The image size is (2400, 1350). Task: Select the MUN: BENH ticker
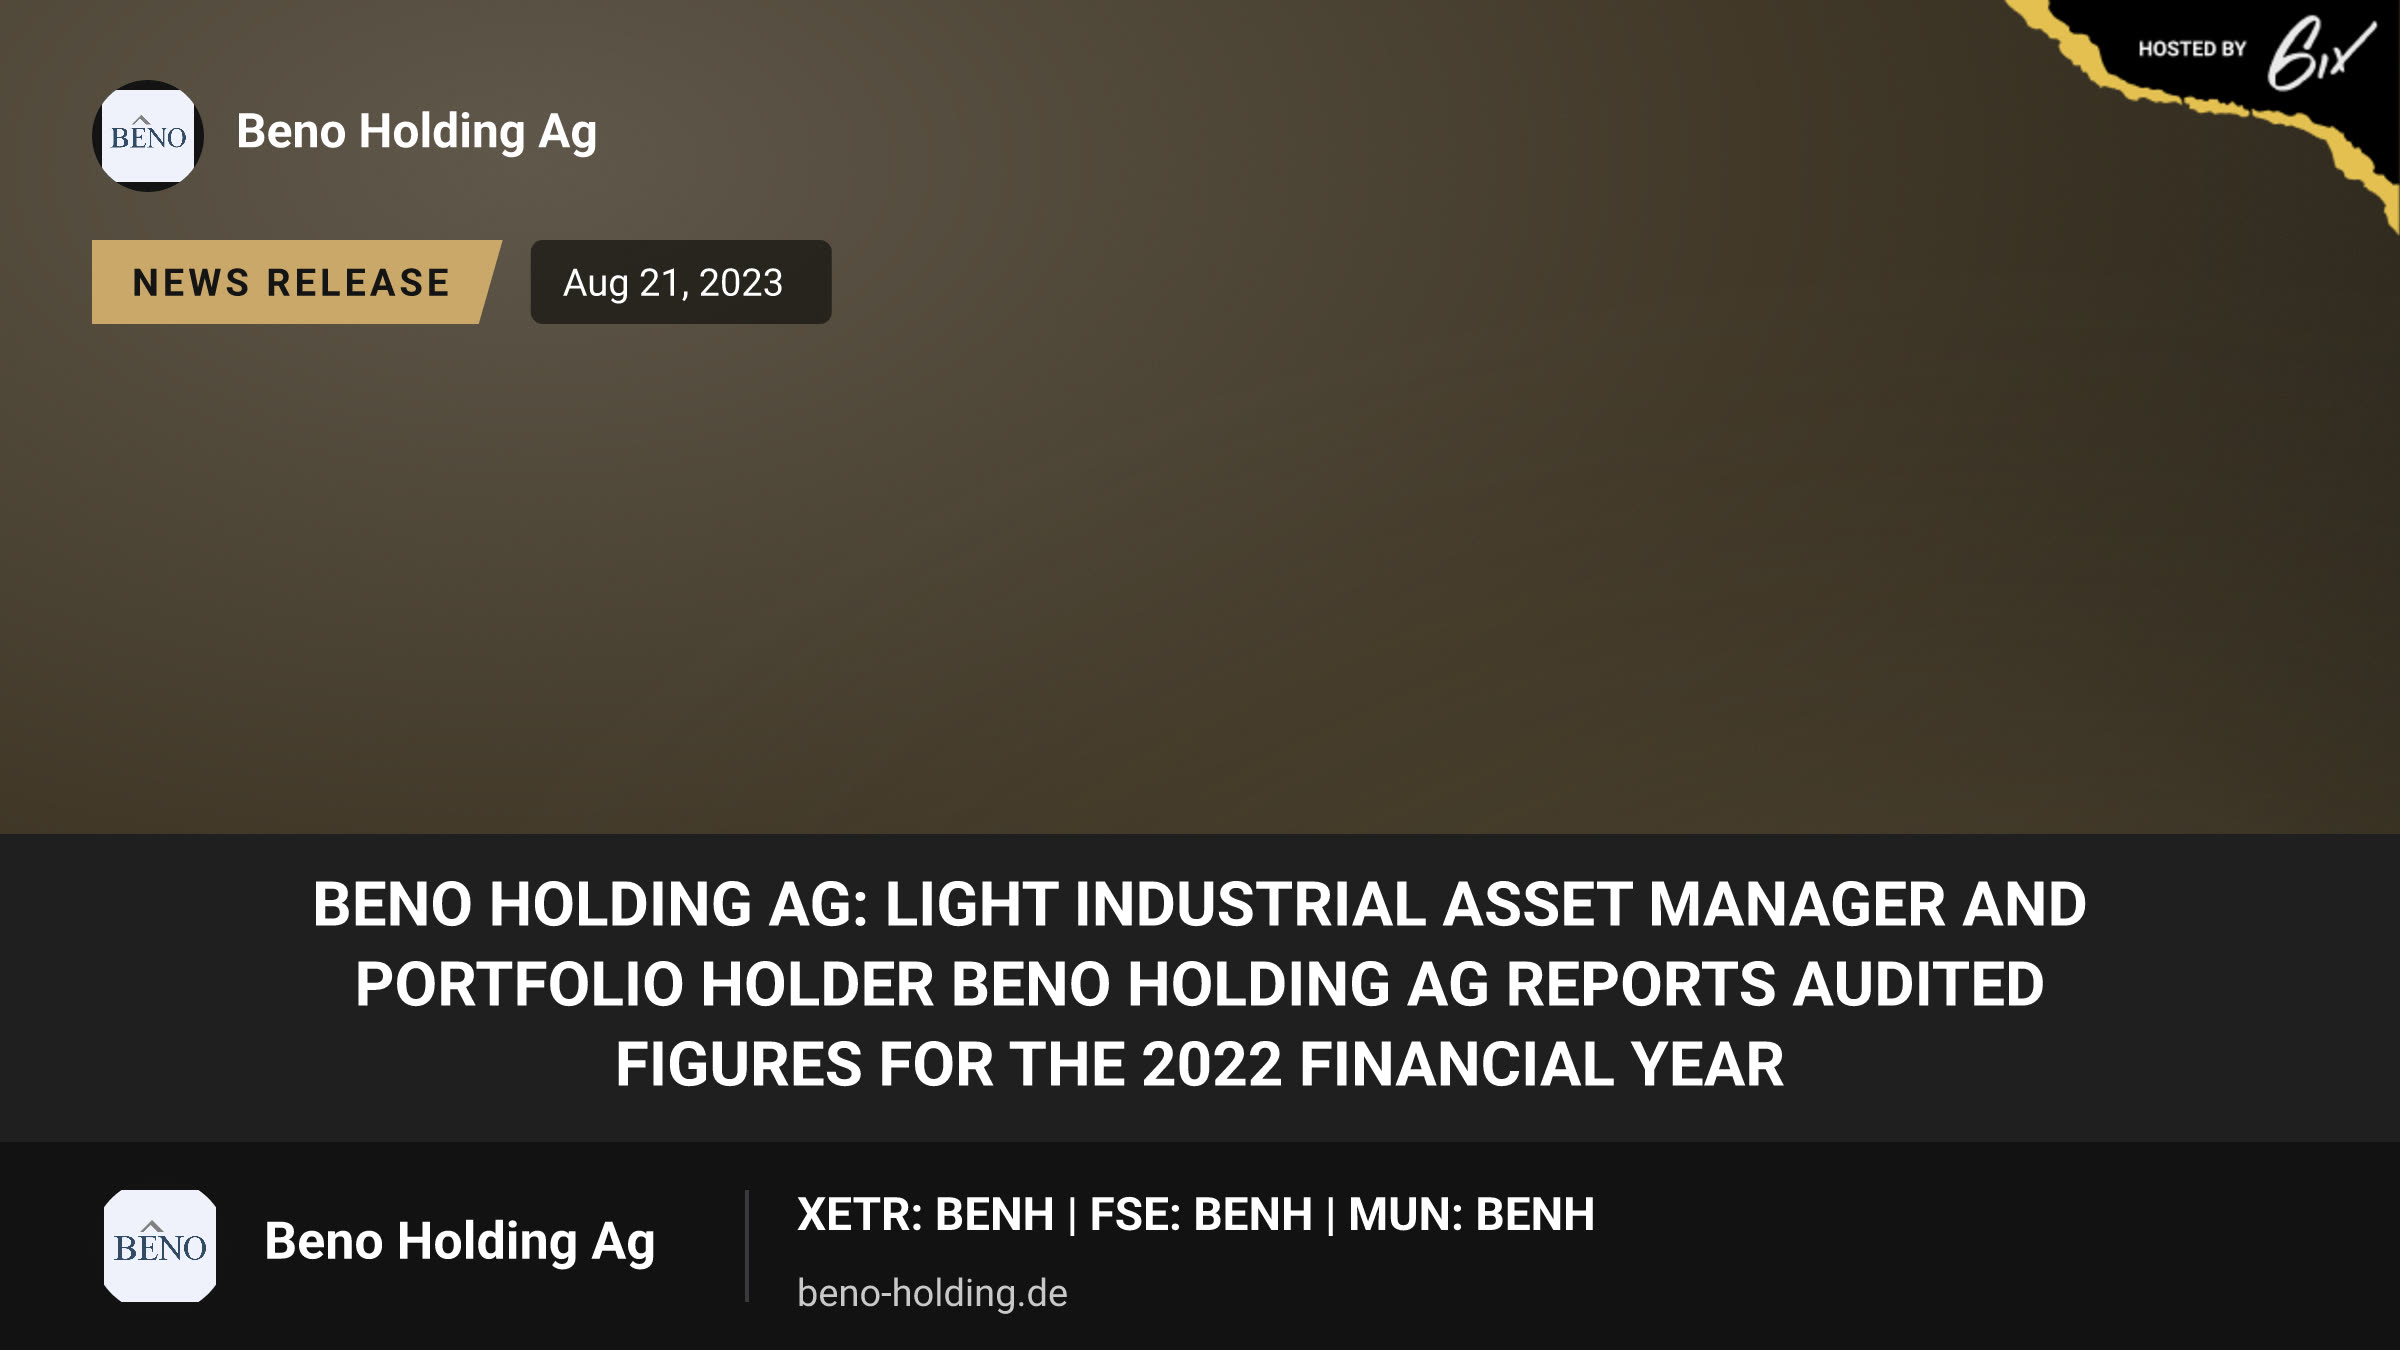pyautogui.click(x=1471, y=1215)
